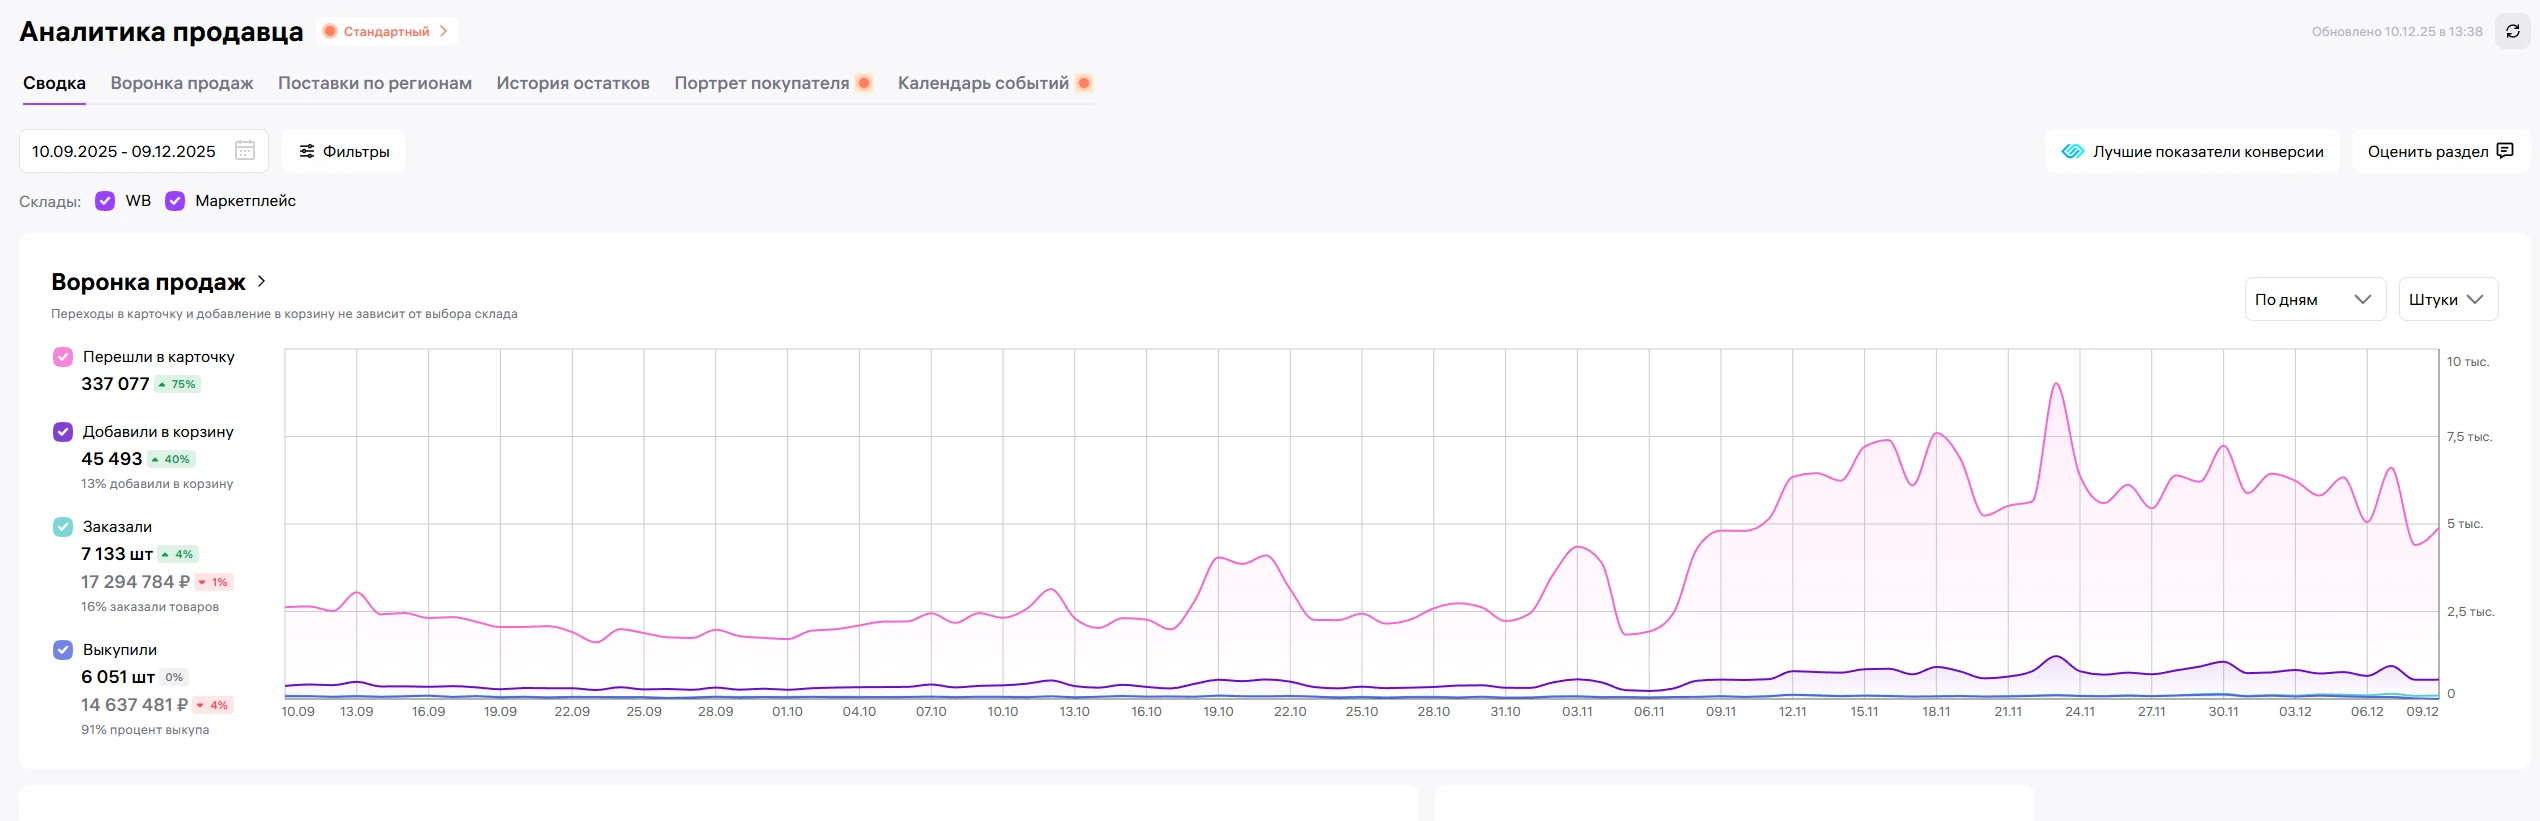Click orange dot beside Календарь событий
The width and height of the screenshot is (2540, 821).
(x=1083, y=83)
